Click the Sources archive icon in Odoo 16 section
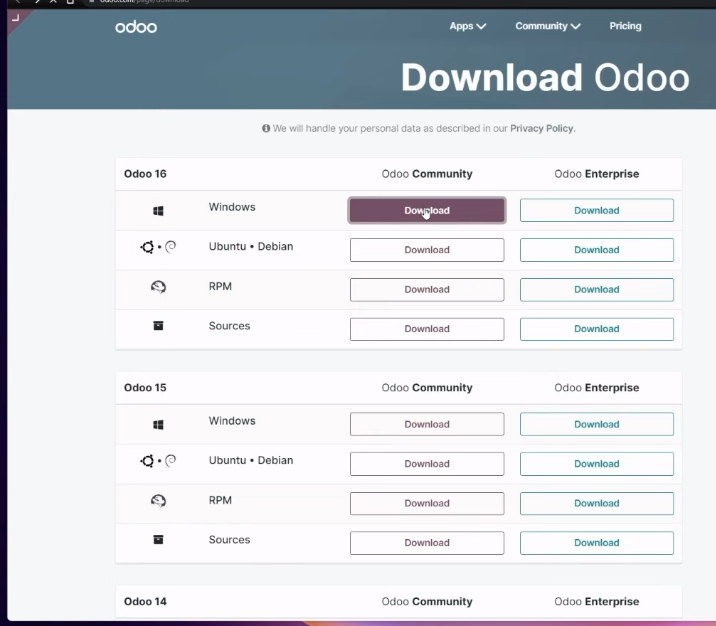The width and height of the screenshot is (716, 626). point(158,326)
